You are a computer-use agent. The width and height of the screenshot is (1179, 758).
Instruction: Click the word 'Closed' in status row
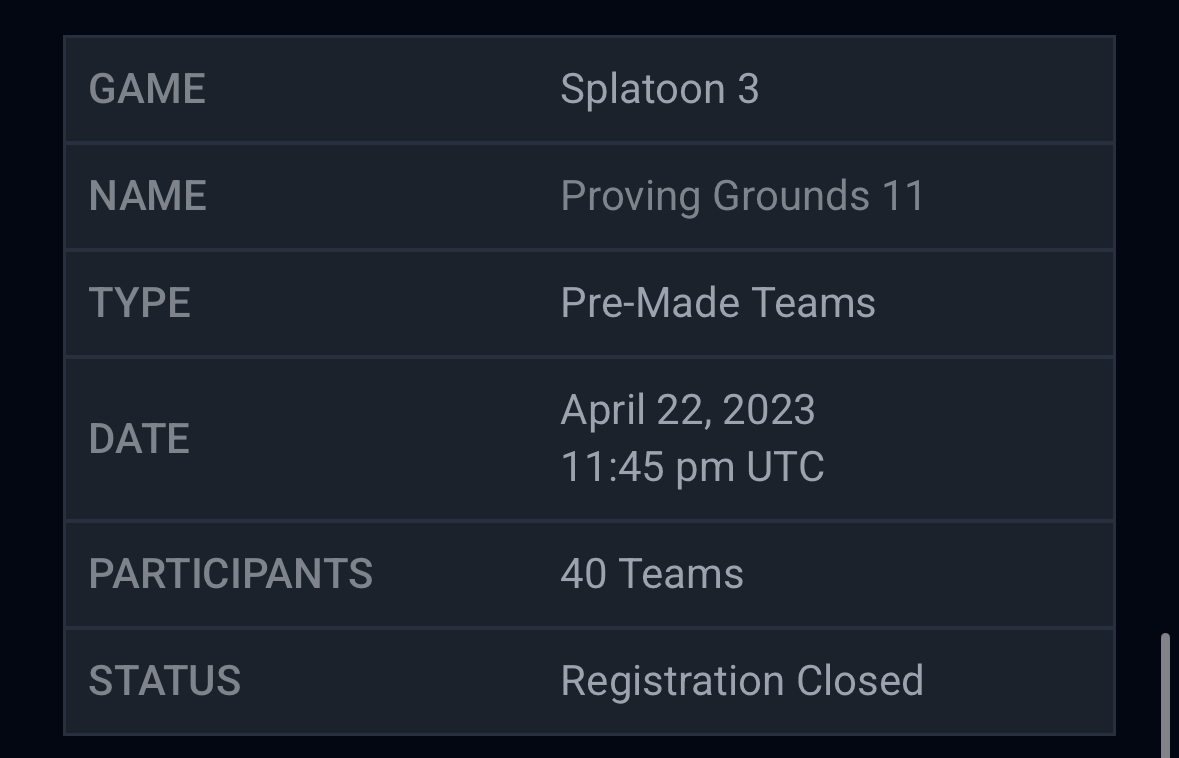860,681
